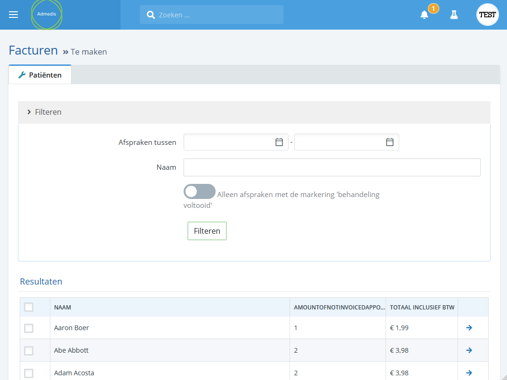Open the hamburger navigation menu
This screenshot has width=507, height=380.
coord(13,15)
